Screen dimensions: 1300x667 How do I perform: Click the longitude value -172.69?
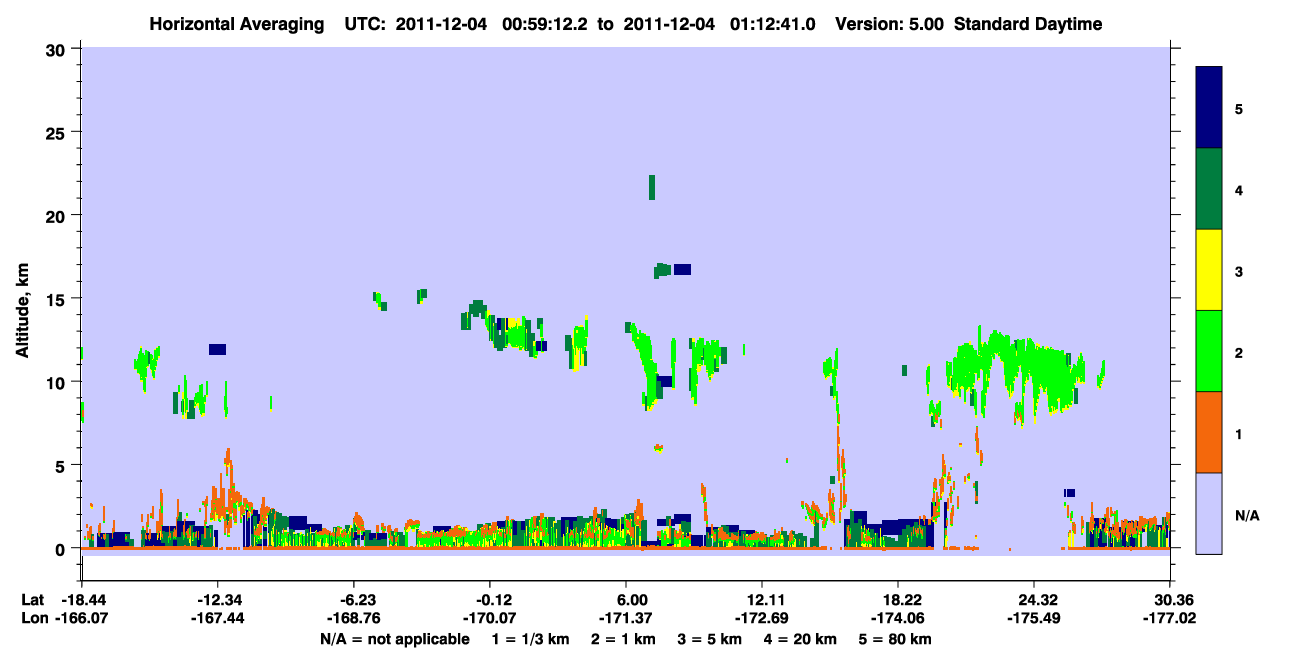point(762,618)
